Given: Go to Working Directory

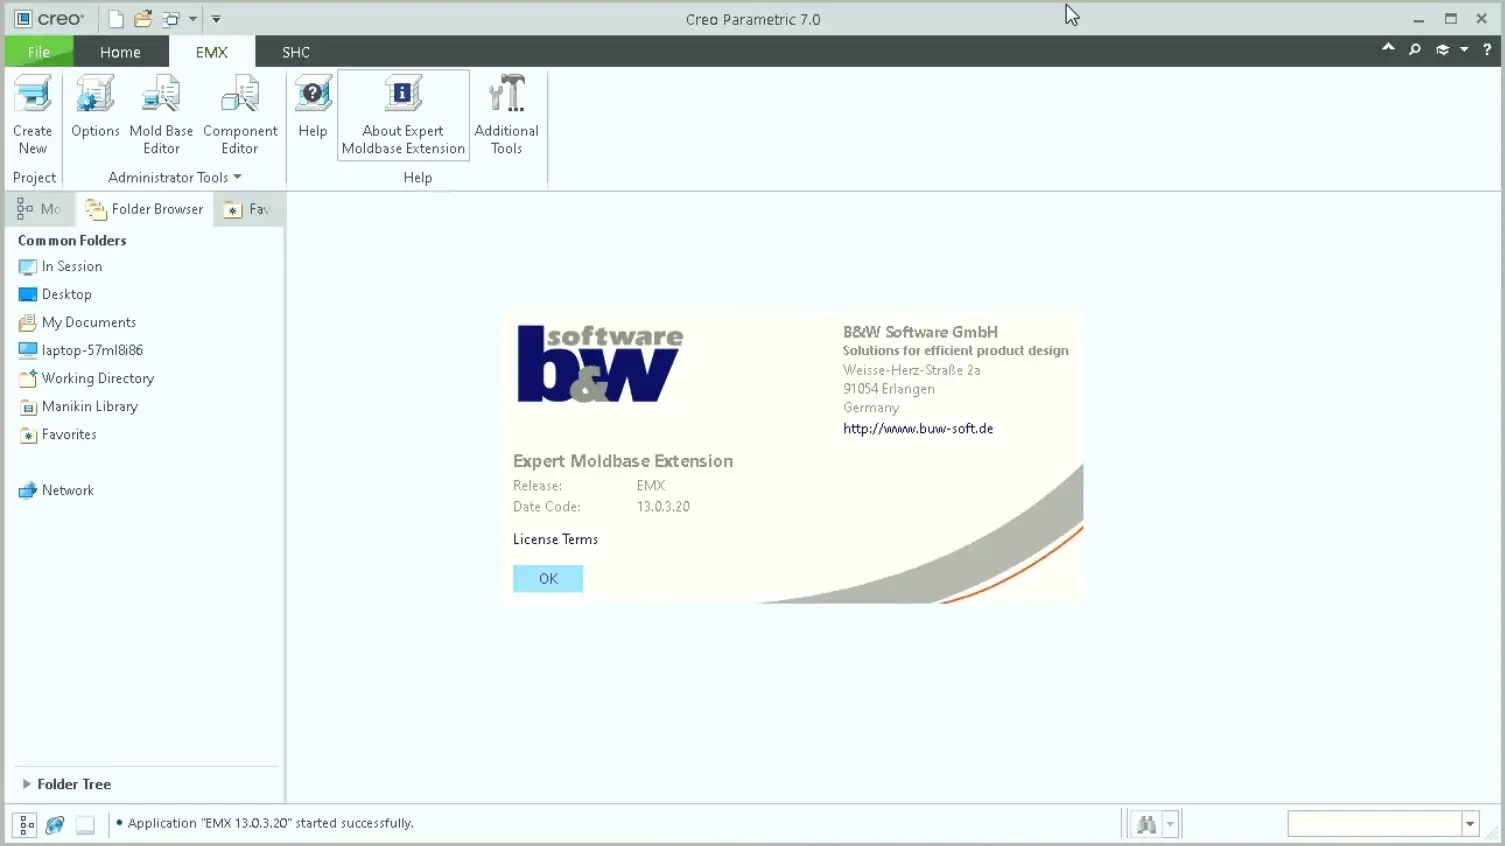Looking at the screenshot, I should 86,379.
